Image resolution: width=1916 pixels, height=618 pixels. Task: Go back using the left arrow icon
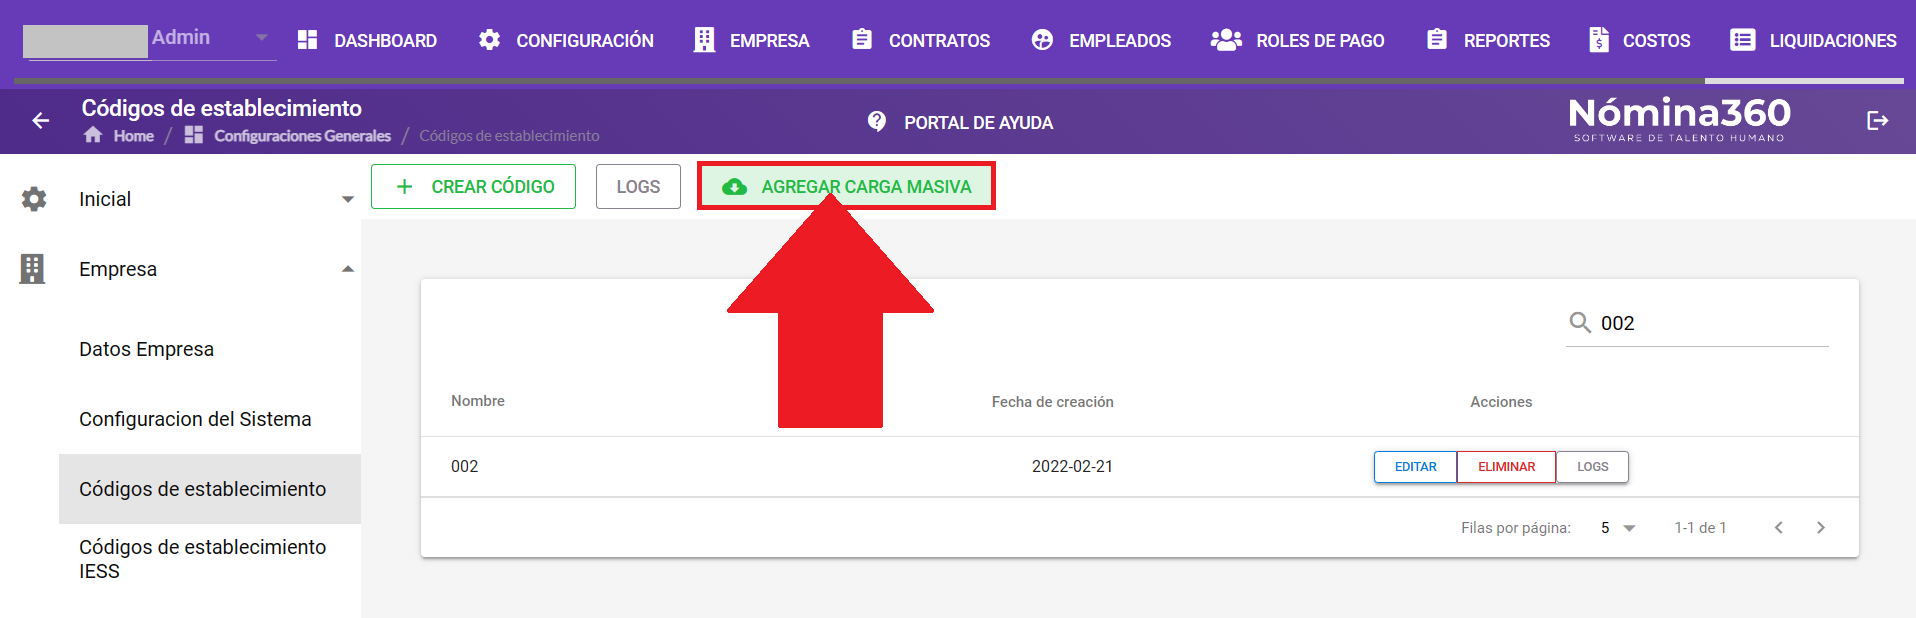point(41,121)
